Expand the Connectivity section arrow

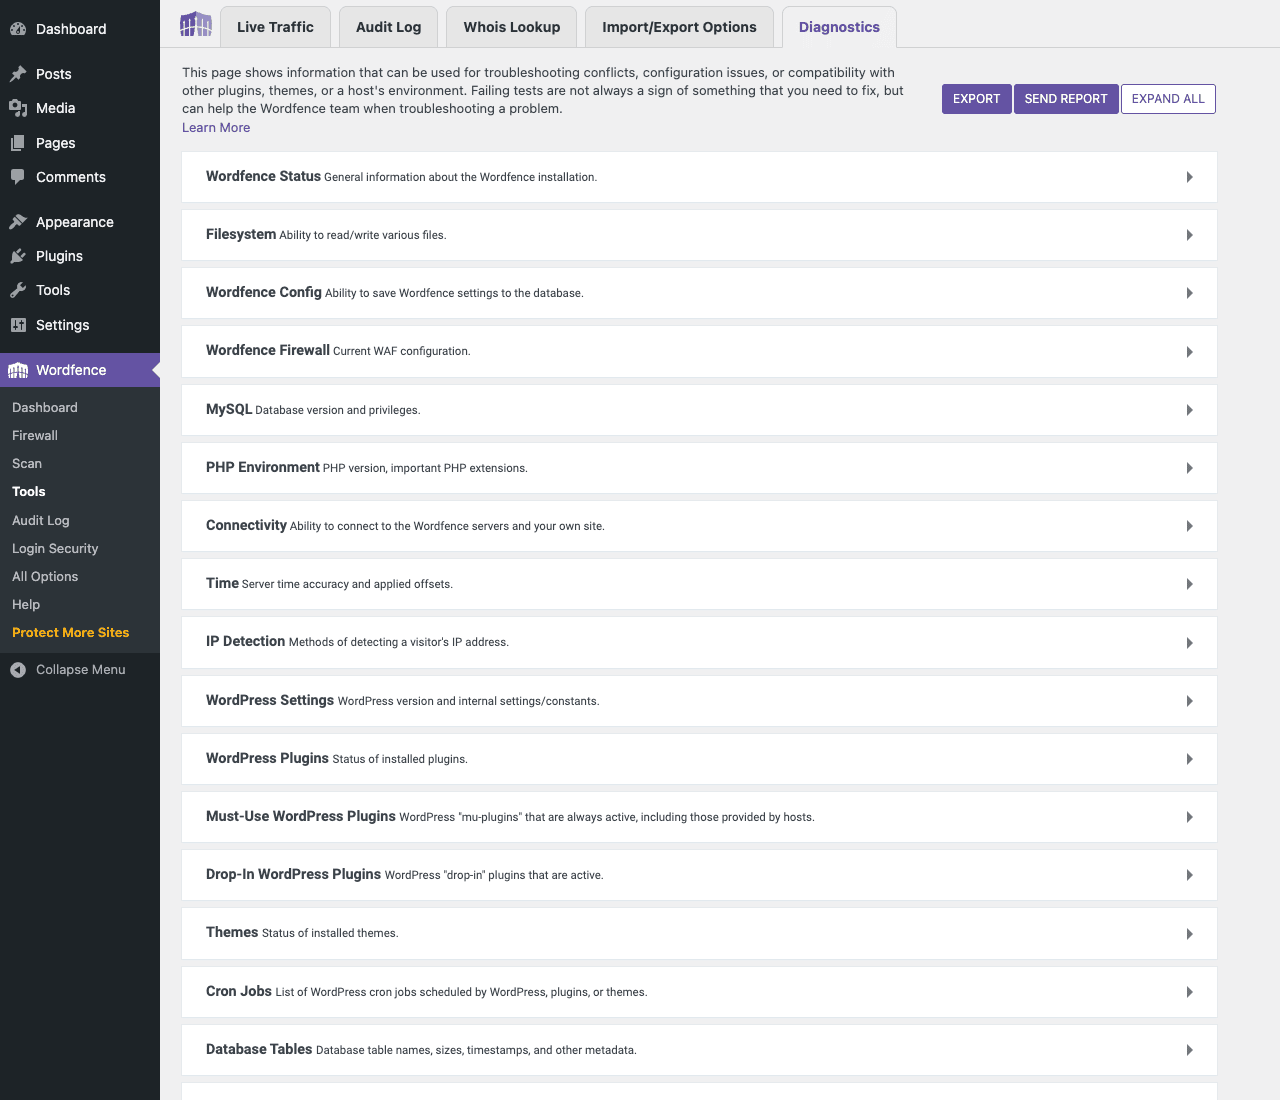tap(1190, 526)
